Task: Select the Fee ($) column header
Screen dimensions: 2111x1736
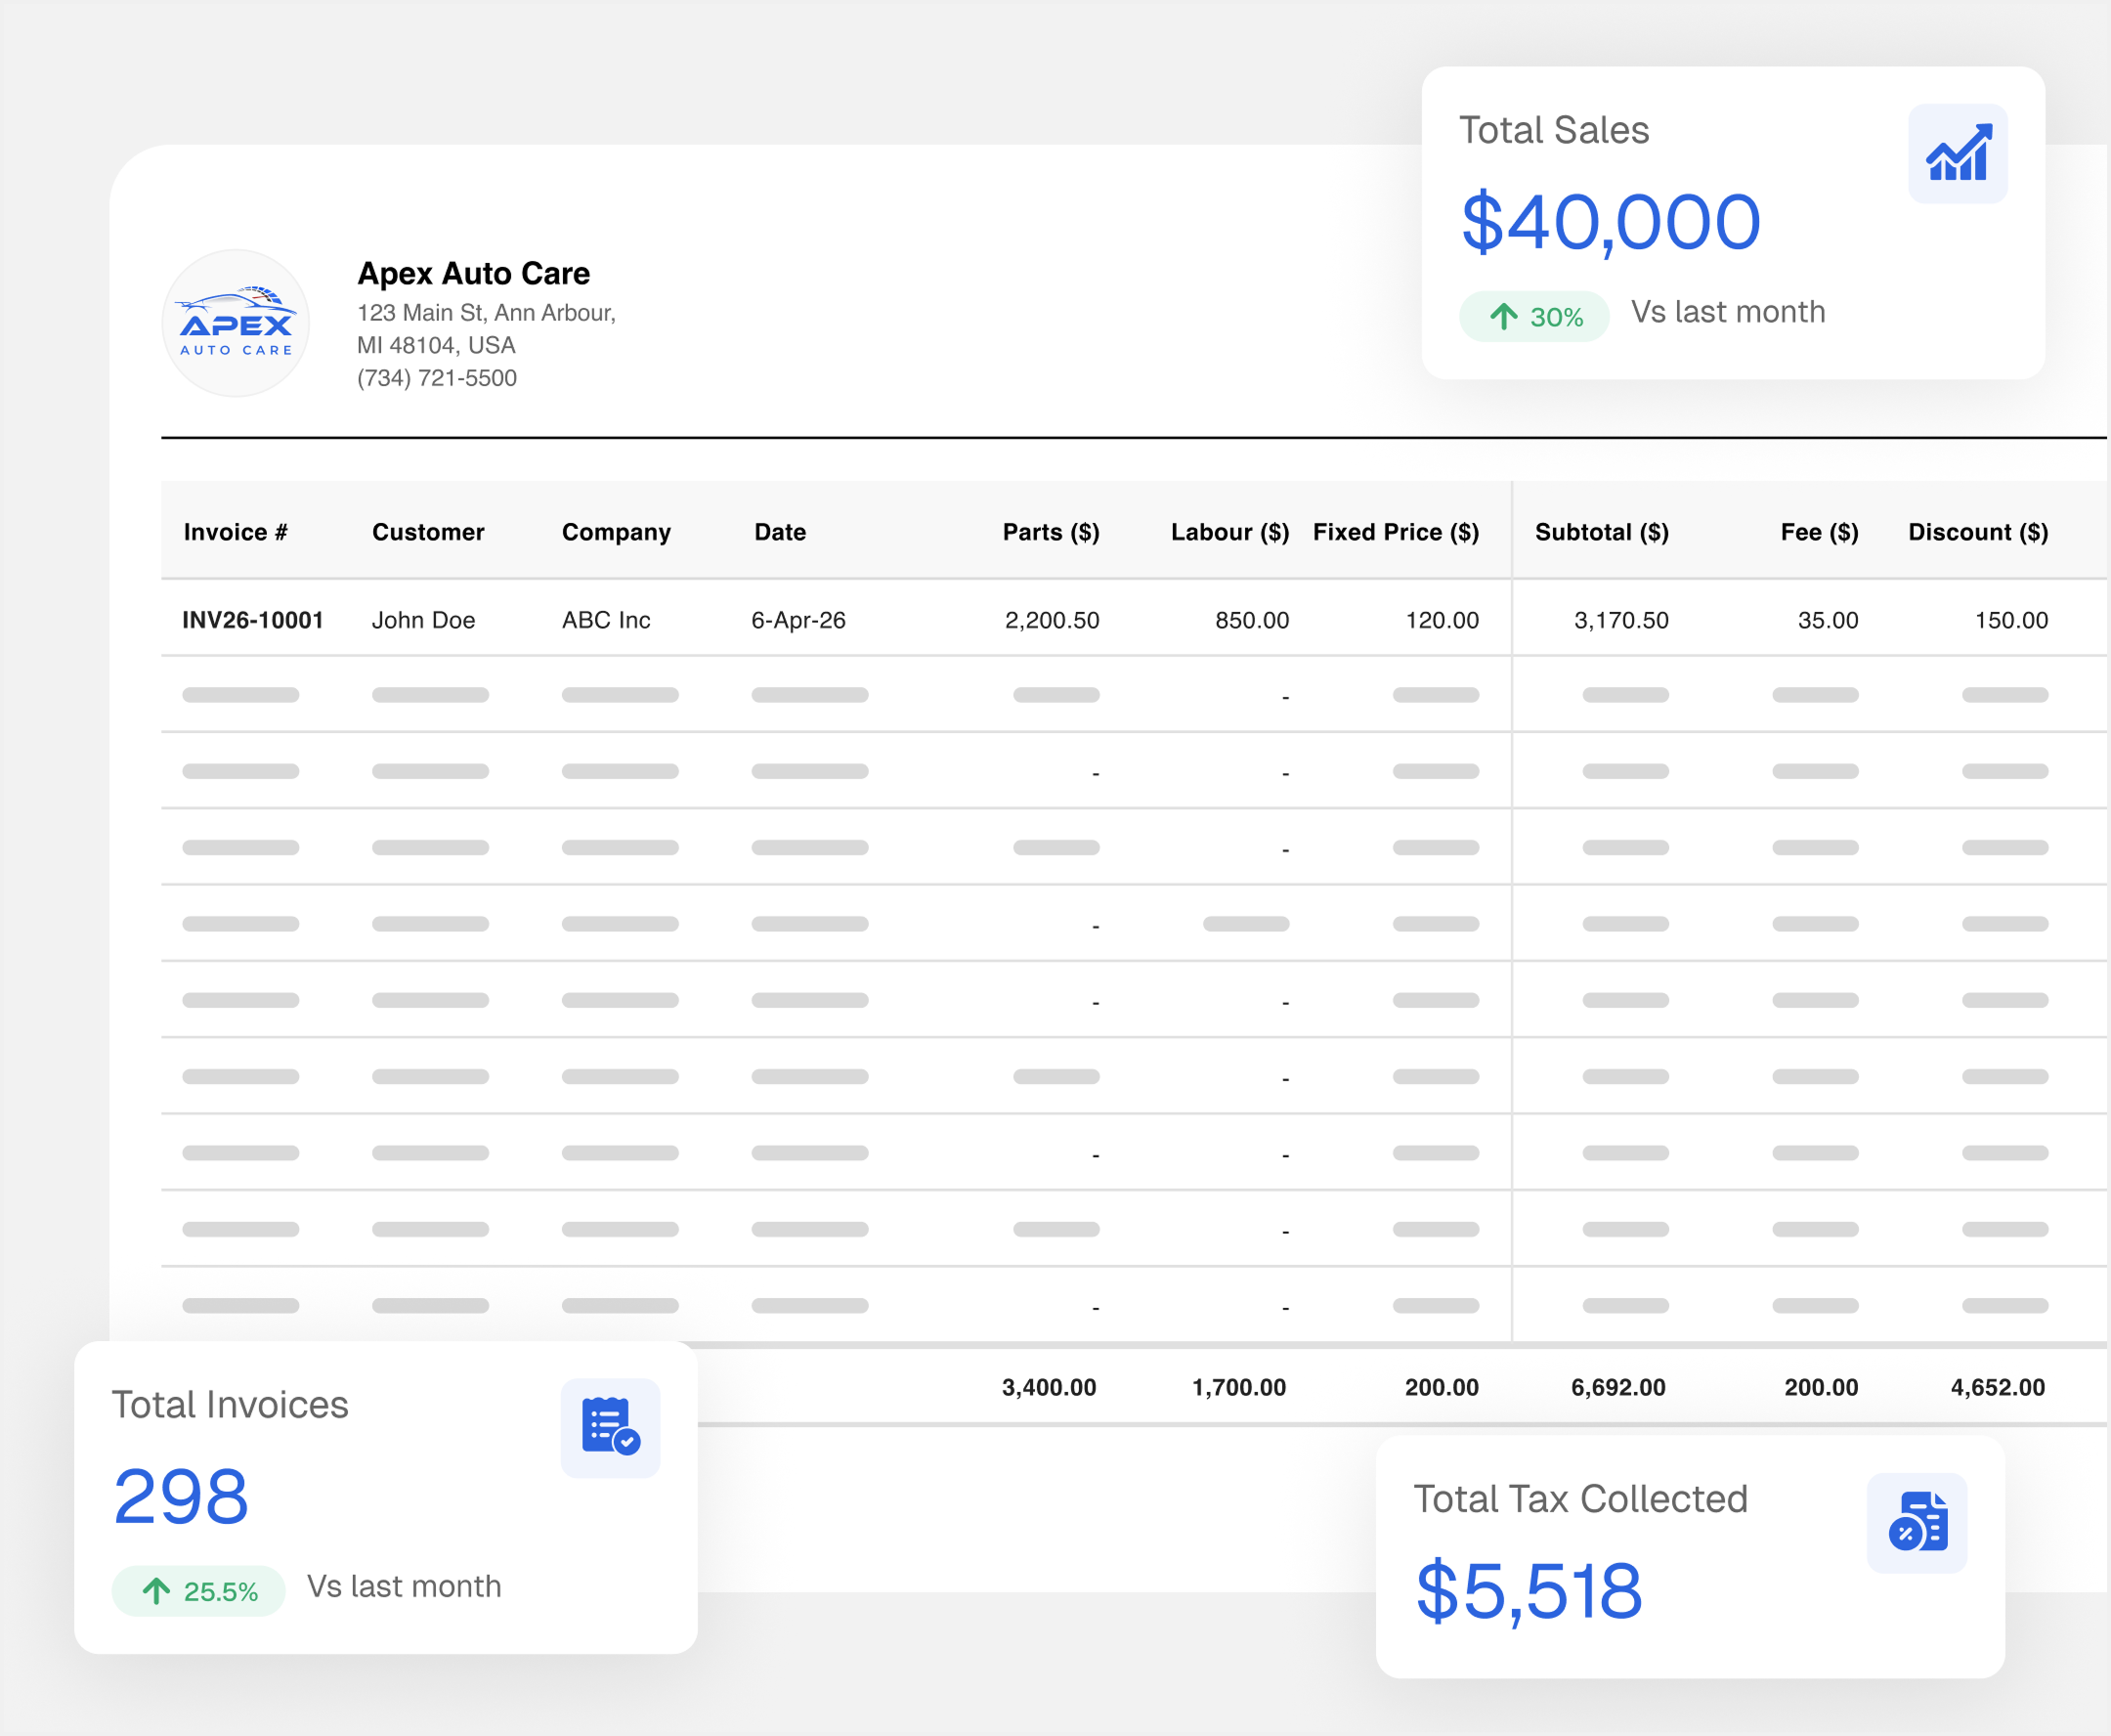Action: tap(1820, 532)
